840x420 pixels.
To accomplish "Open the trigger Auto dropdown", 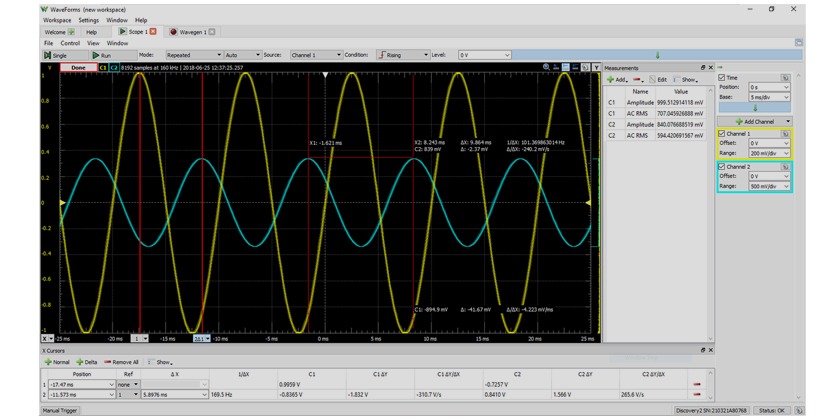I will click(243, 55).
